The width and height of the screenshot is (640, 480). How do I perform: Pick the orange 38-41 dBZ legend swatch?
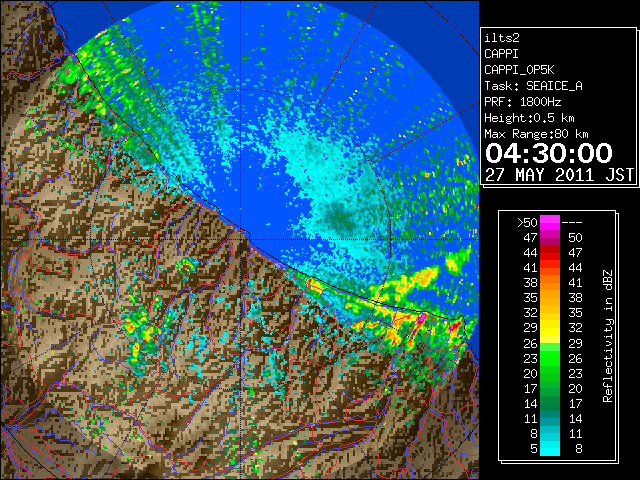tap(550, 283)
